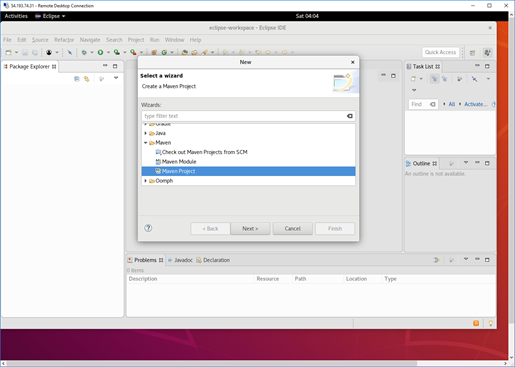The height and width of the screenshot is (367, 515).
Task: Click the Skip All Breakpoints toolbar icon
Action: point(70,52)
